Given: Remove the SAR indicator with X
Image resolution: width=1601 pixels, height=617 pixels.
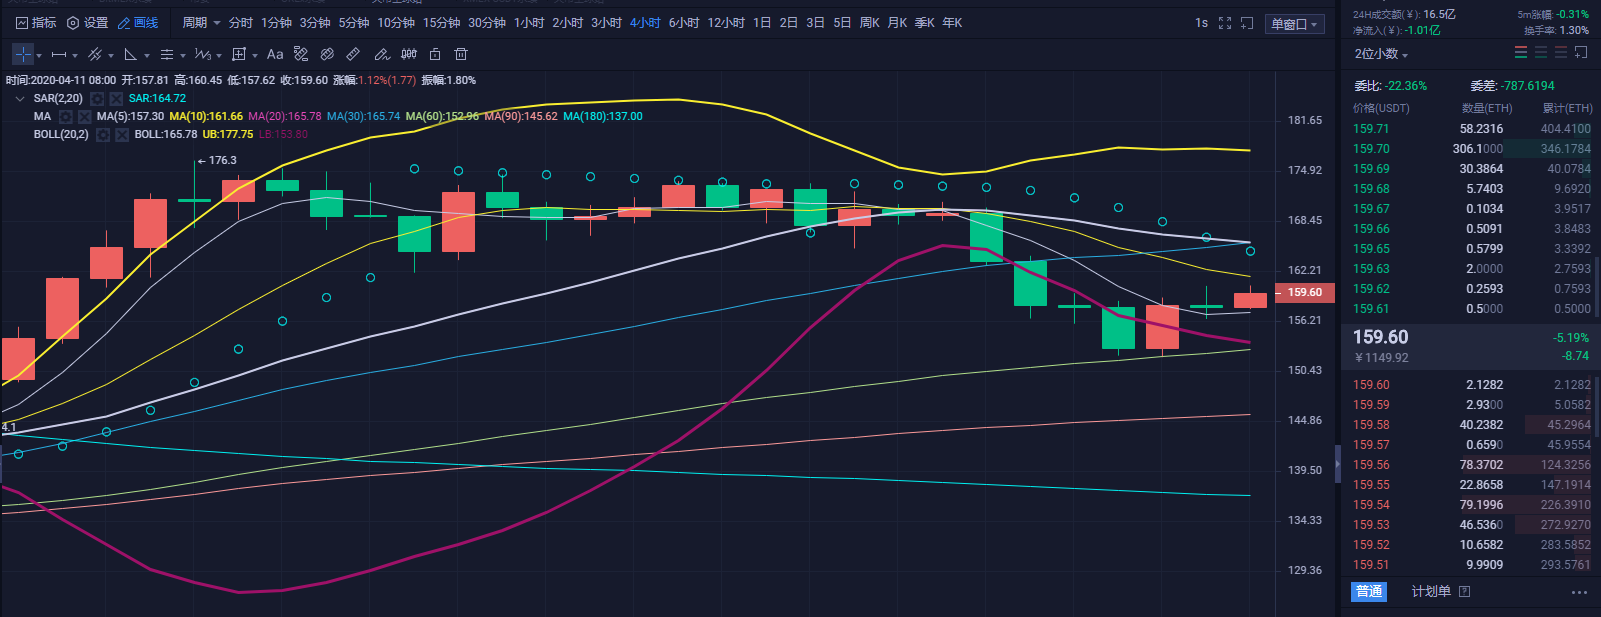Looking at the screenshot, I should point(116,99).
